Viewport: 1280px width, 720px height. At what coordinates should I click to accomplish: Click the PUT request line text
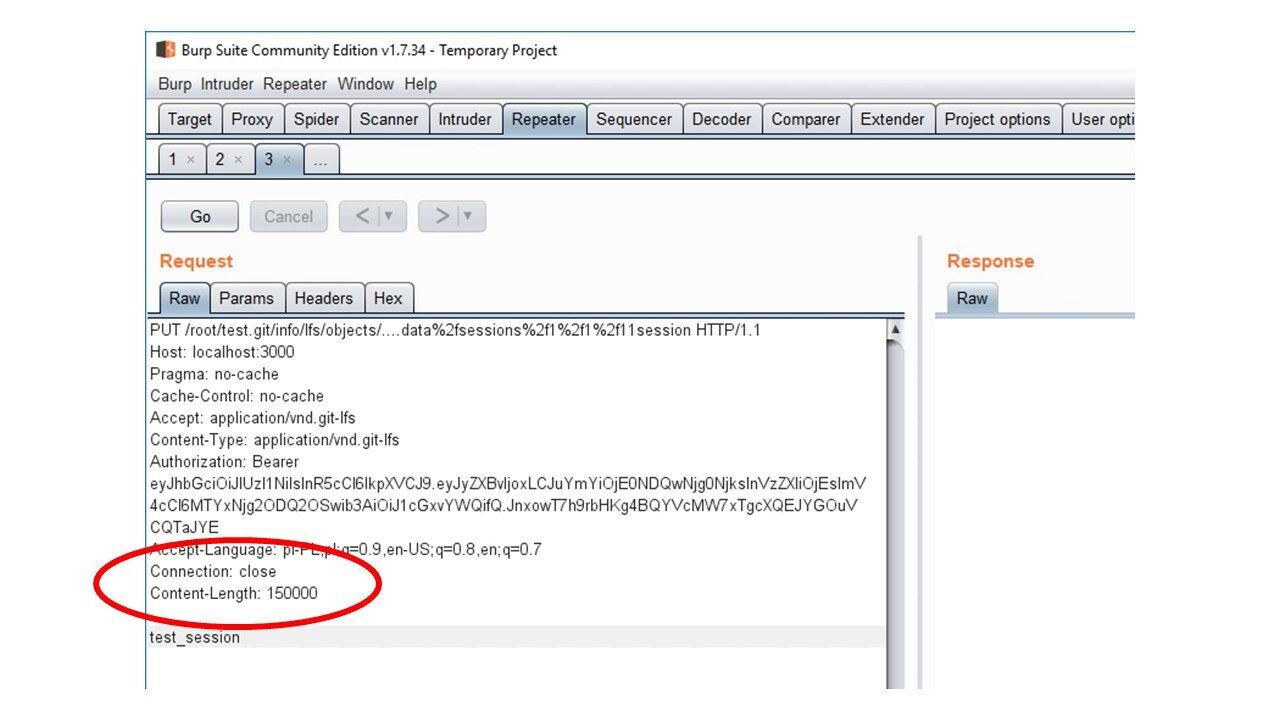[x=455, y=330]
